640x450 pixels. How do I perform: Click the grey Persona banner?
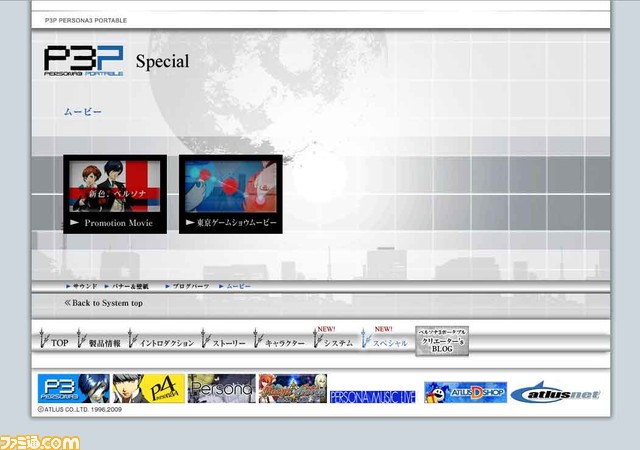pyautogui.click(x=222, y=388)
